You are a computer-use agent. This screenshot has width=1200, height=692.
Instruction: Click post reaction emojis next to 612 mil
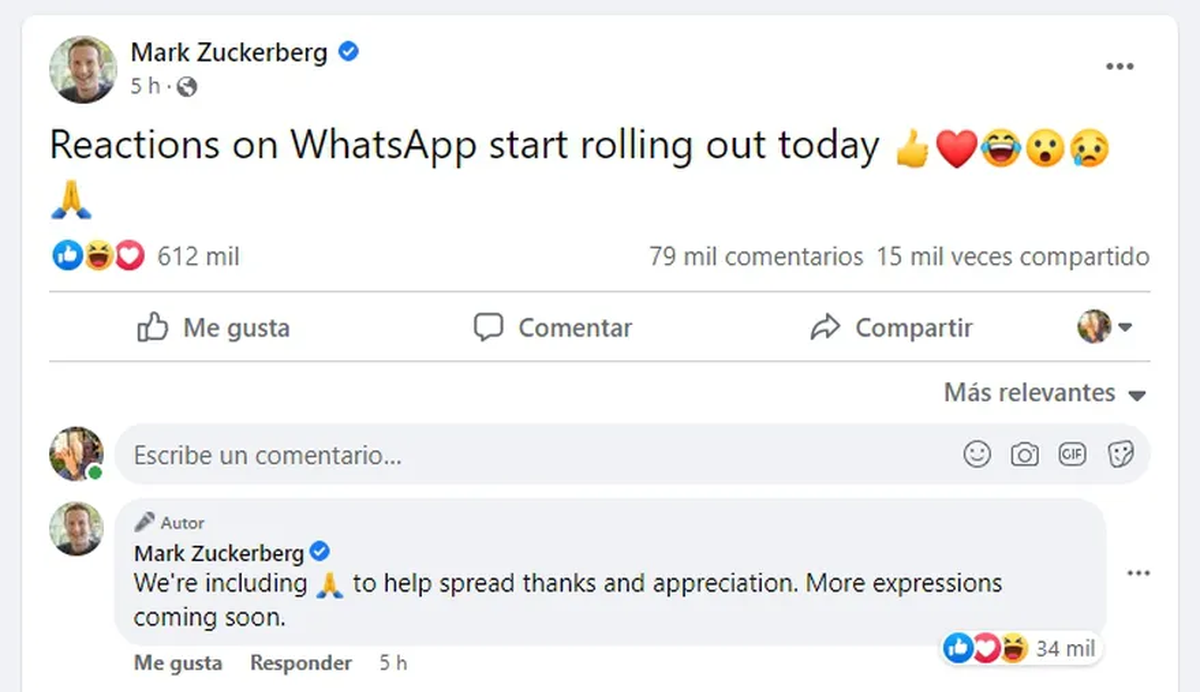coord(98,257)
